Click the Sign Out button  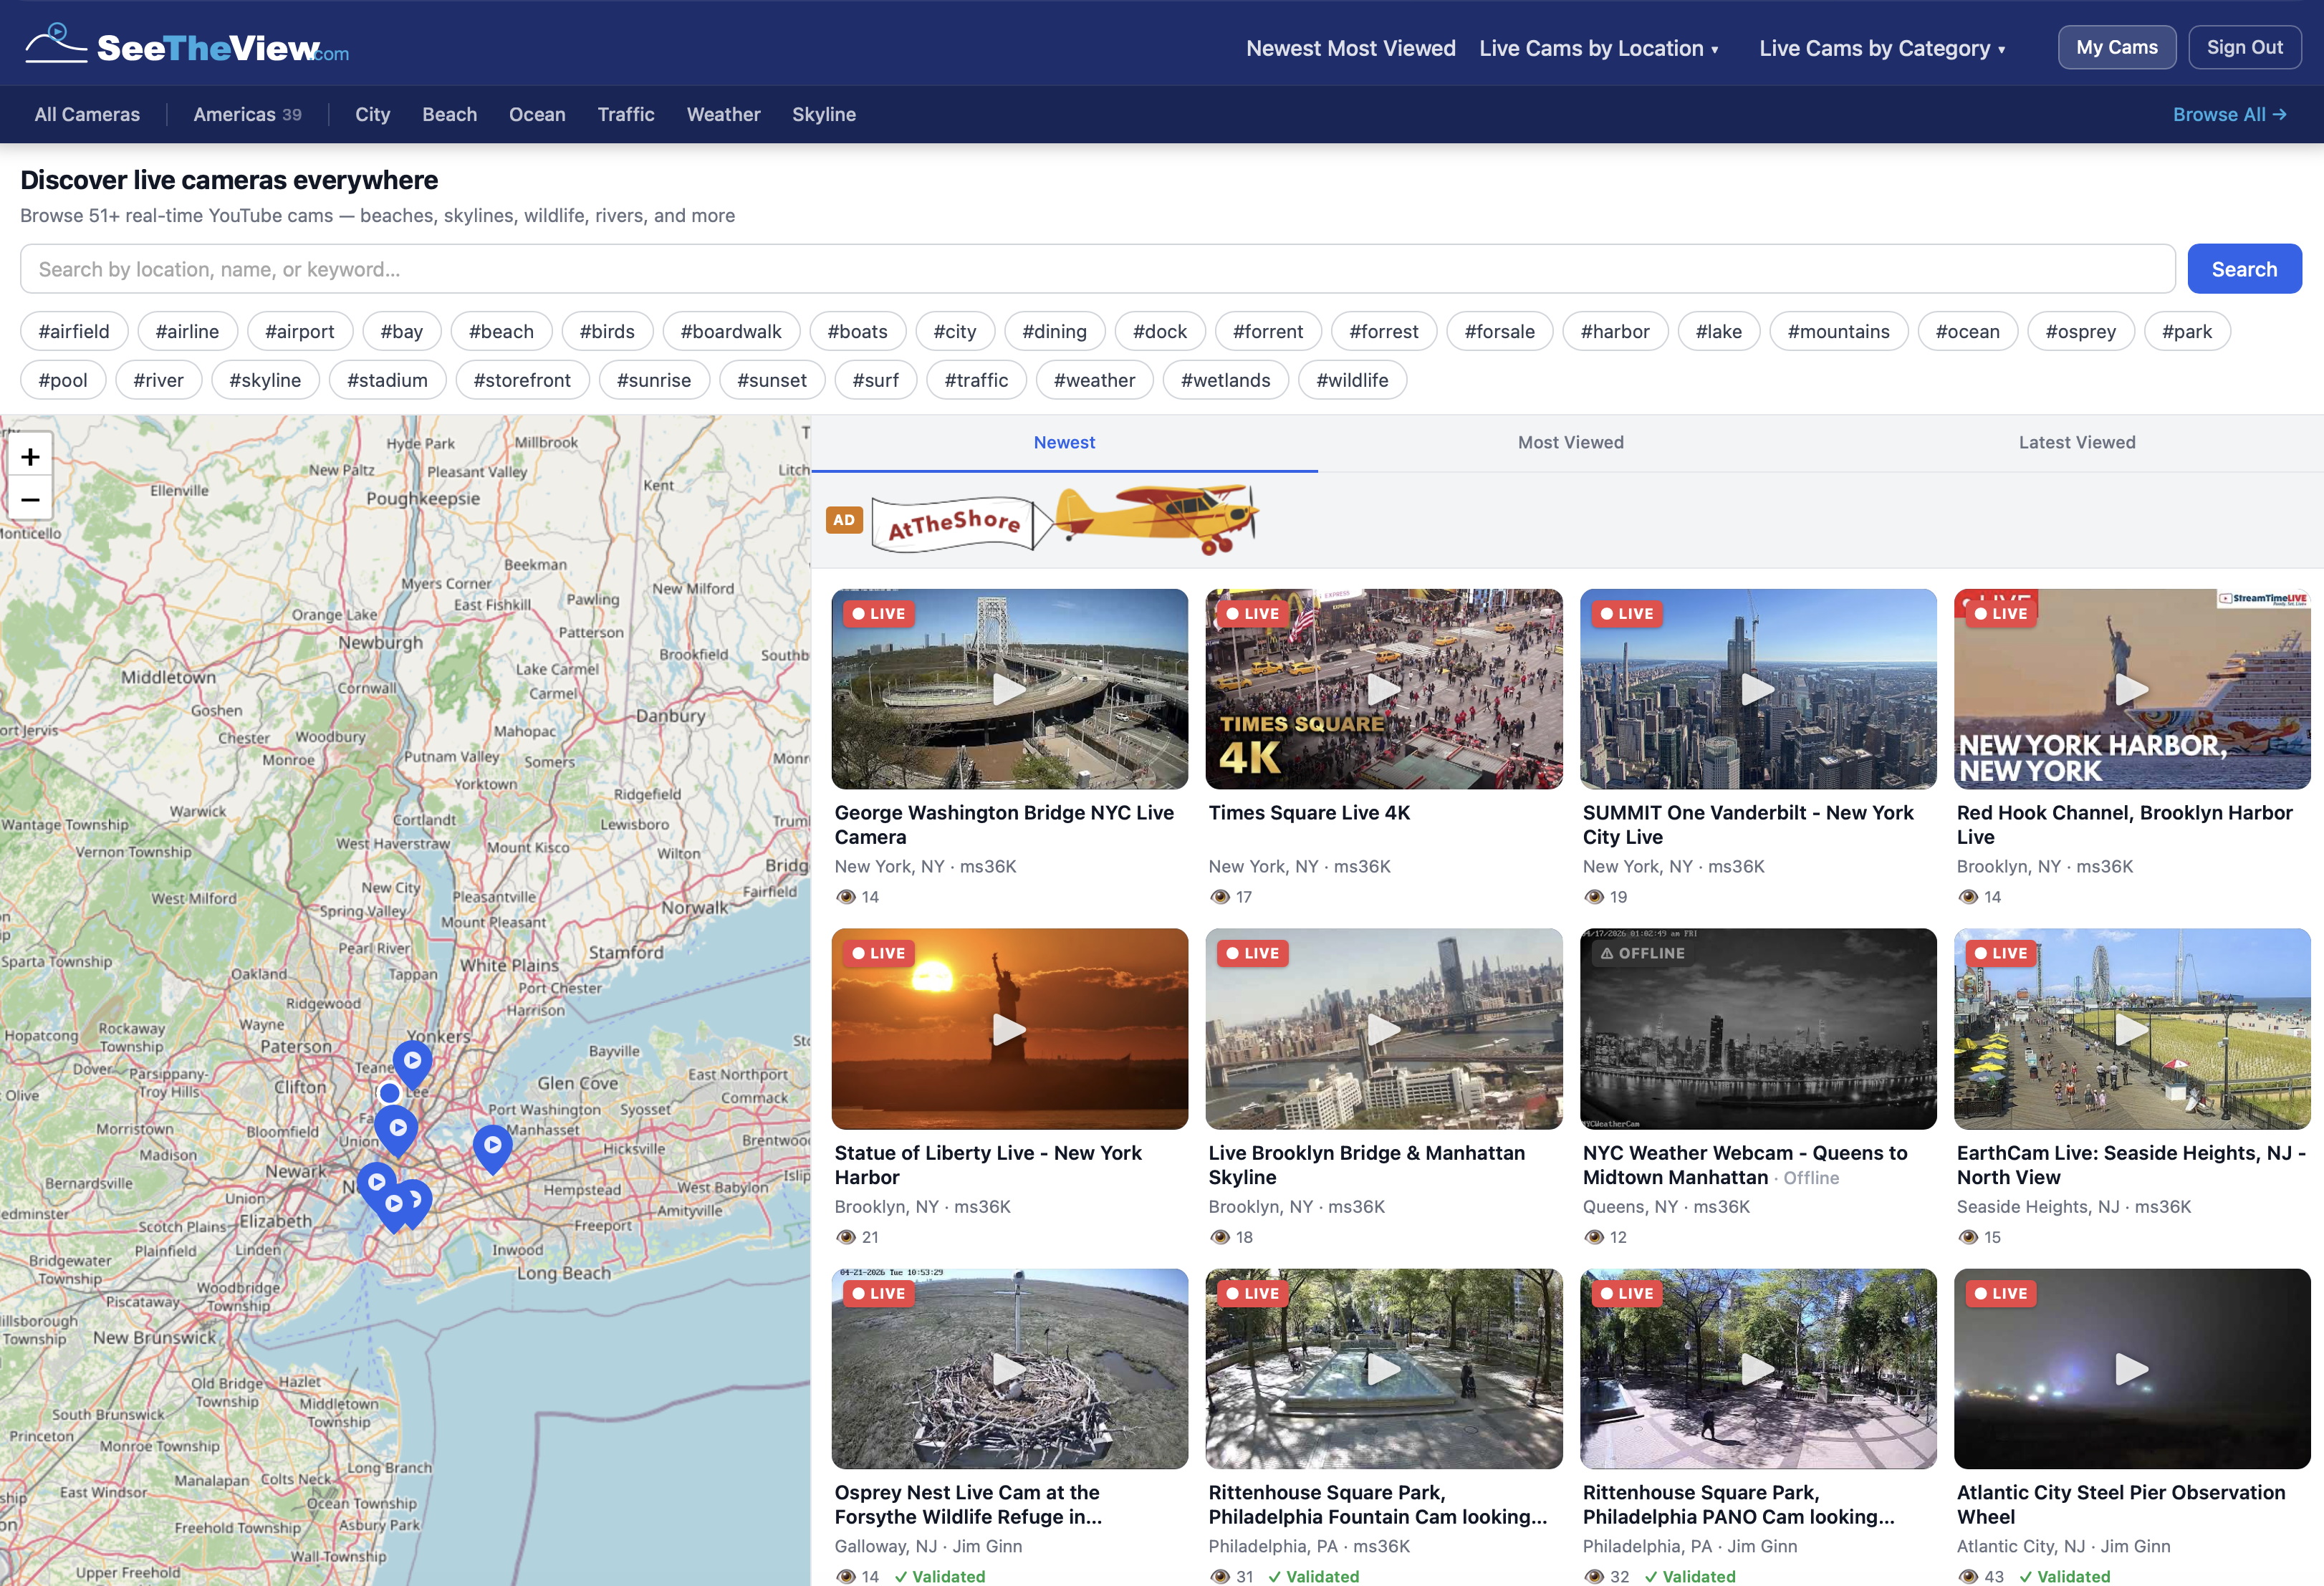pos(2244,47)
